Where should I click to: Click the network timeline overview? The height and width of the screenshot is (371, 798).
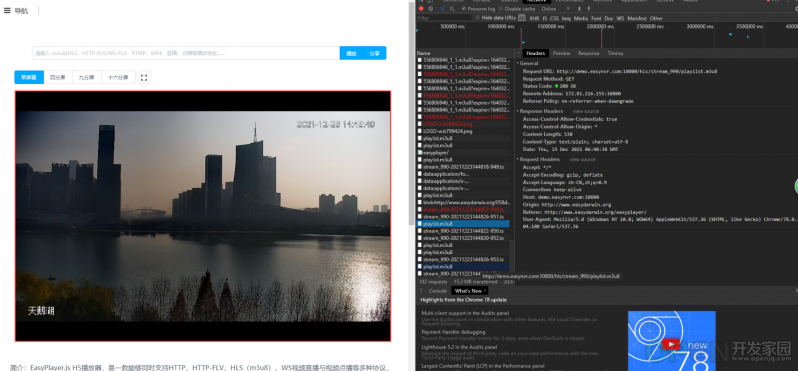coord(607,35)
